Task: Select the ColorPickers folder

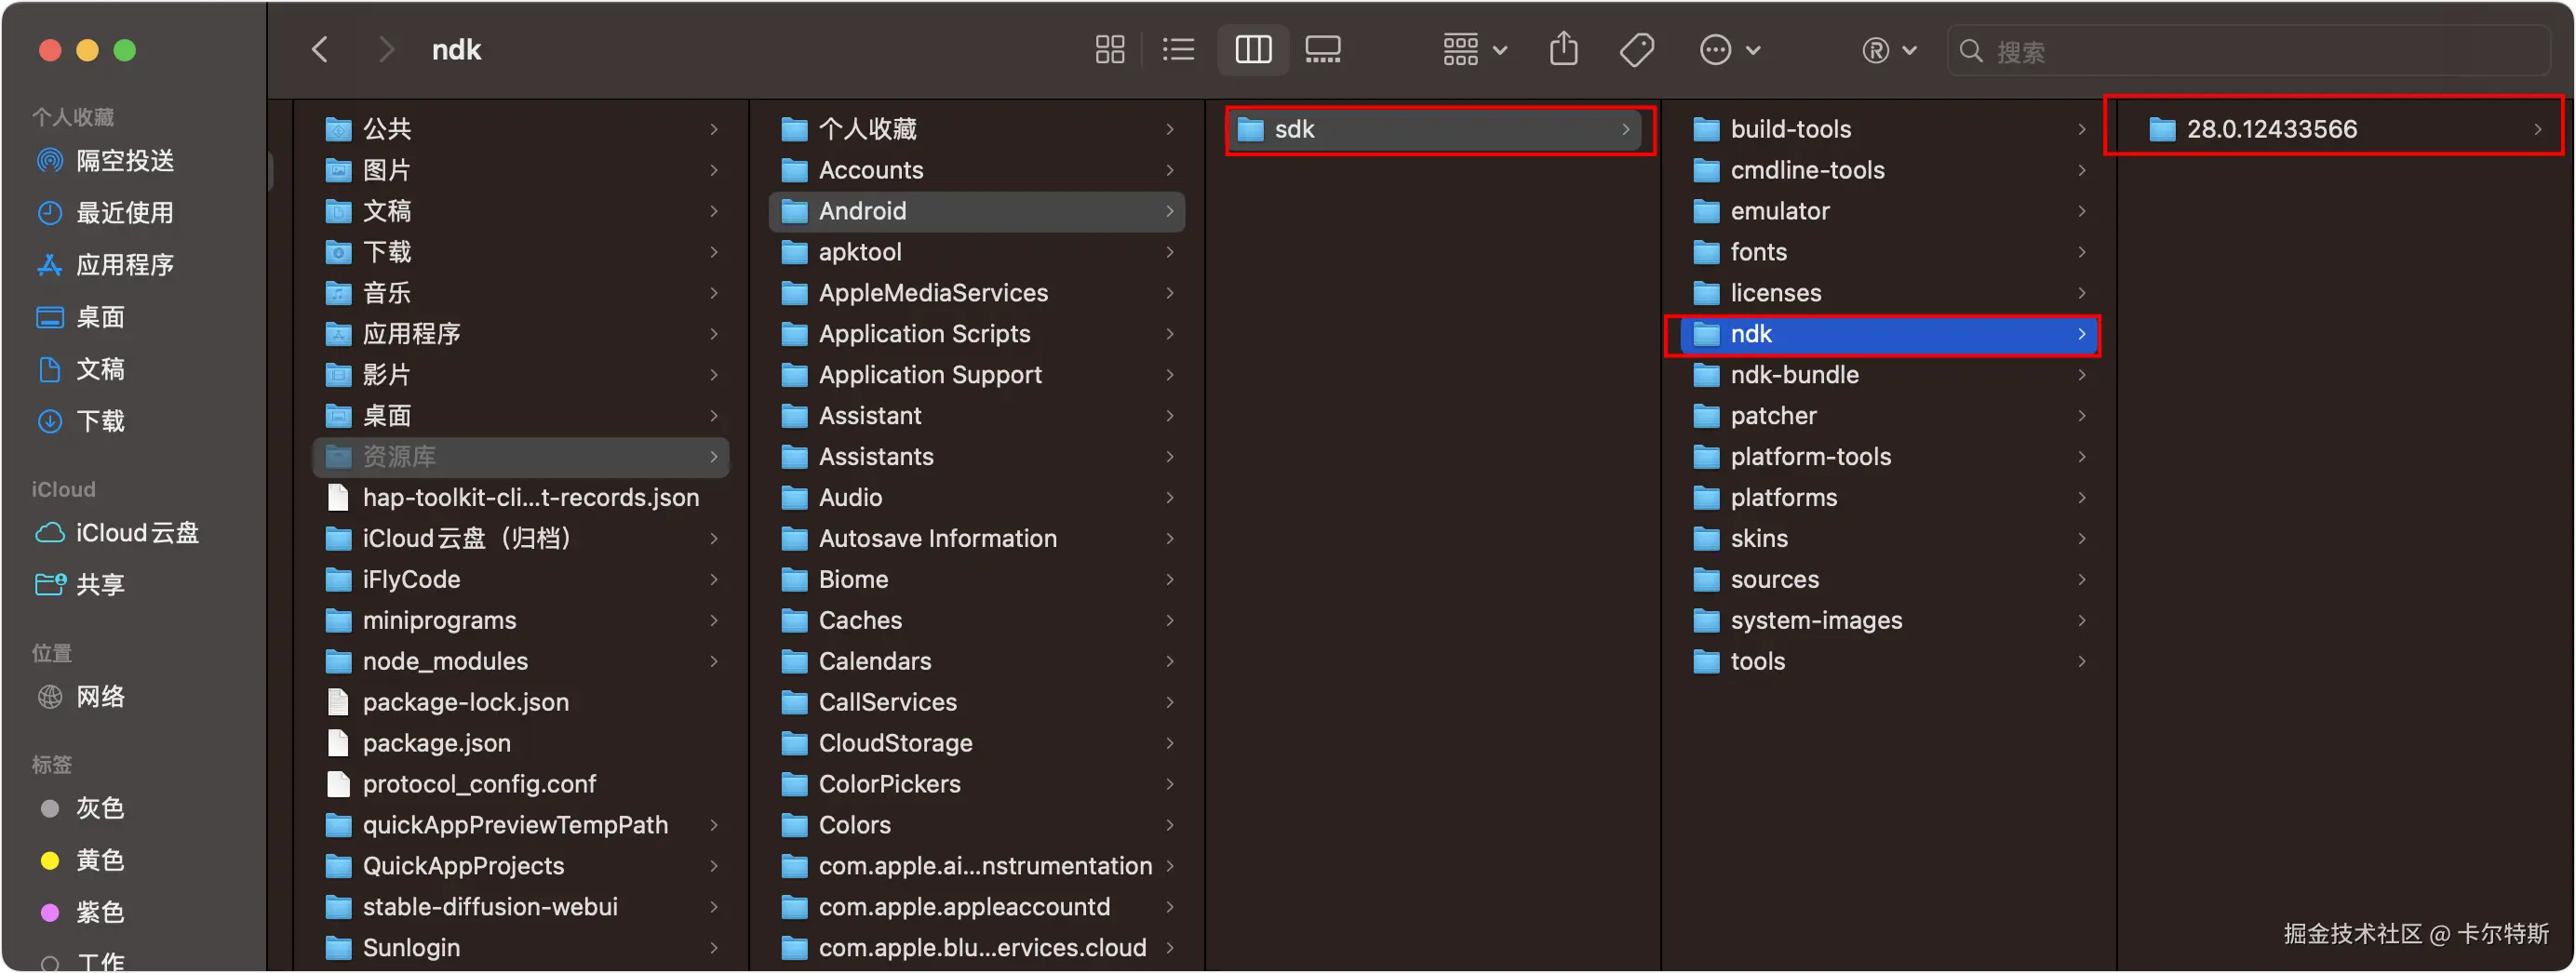Action: (x=977, y=785)
